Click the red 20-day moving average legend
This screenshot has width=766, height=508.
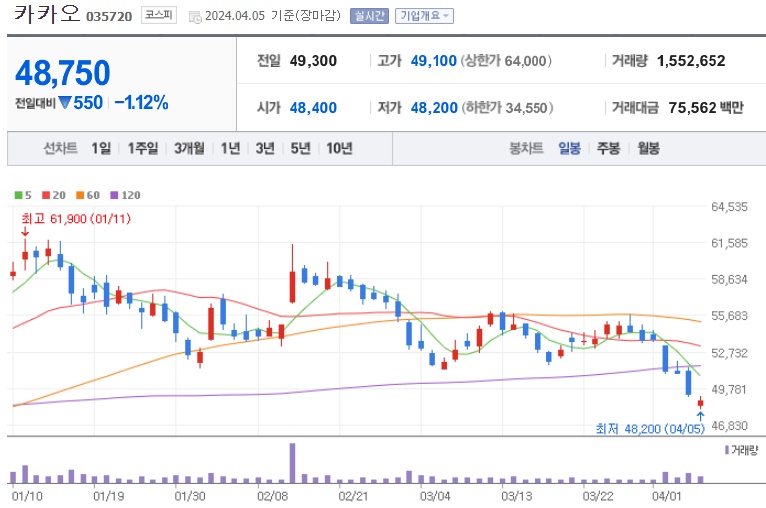(54, 195)
